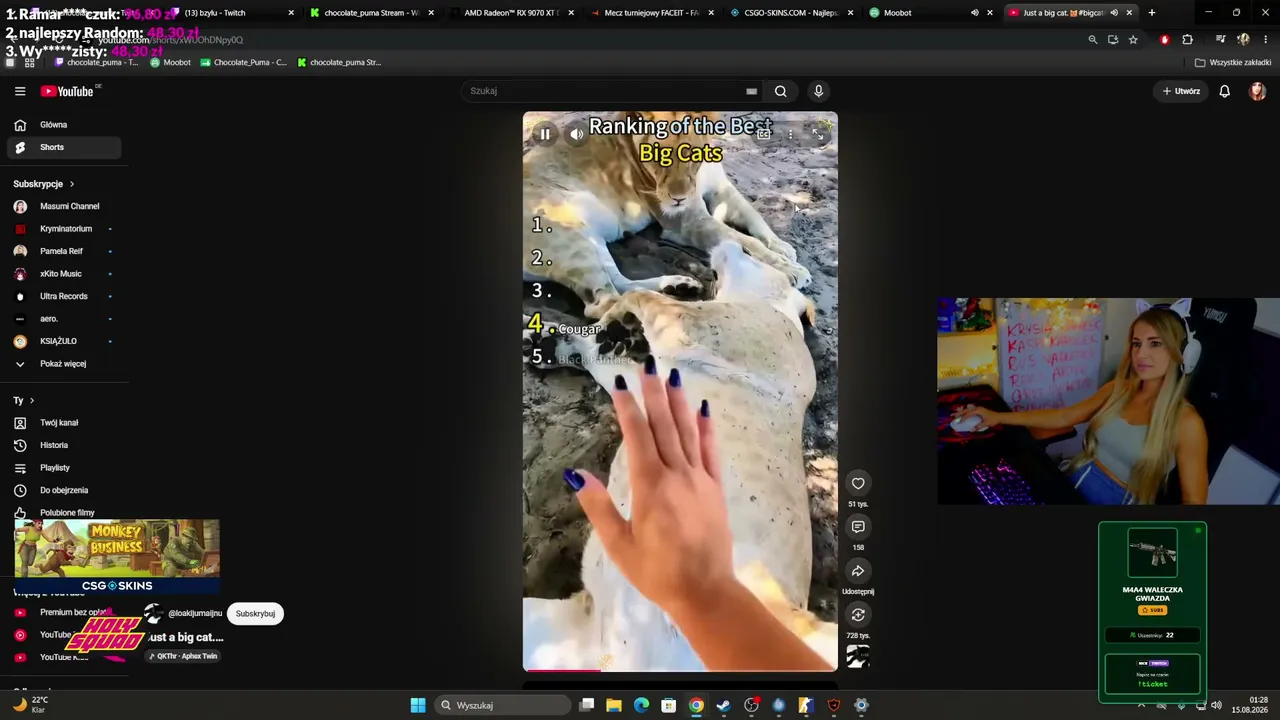Open Playlisty
Viewport: 1280px width, 720px height.
click(x=65, y=468)
